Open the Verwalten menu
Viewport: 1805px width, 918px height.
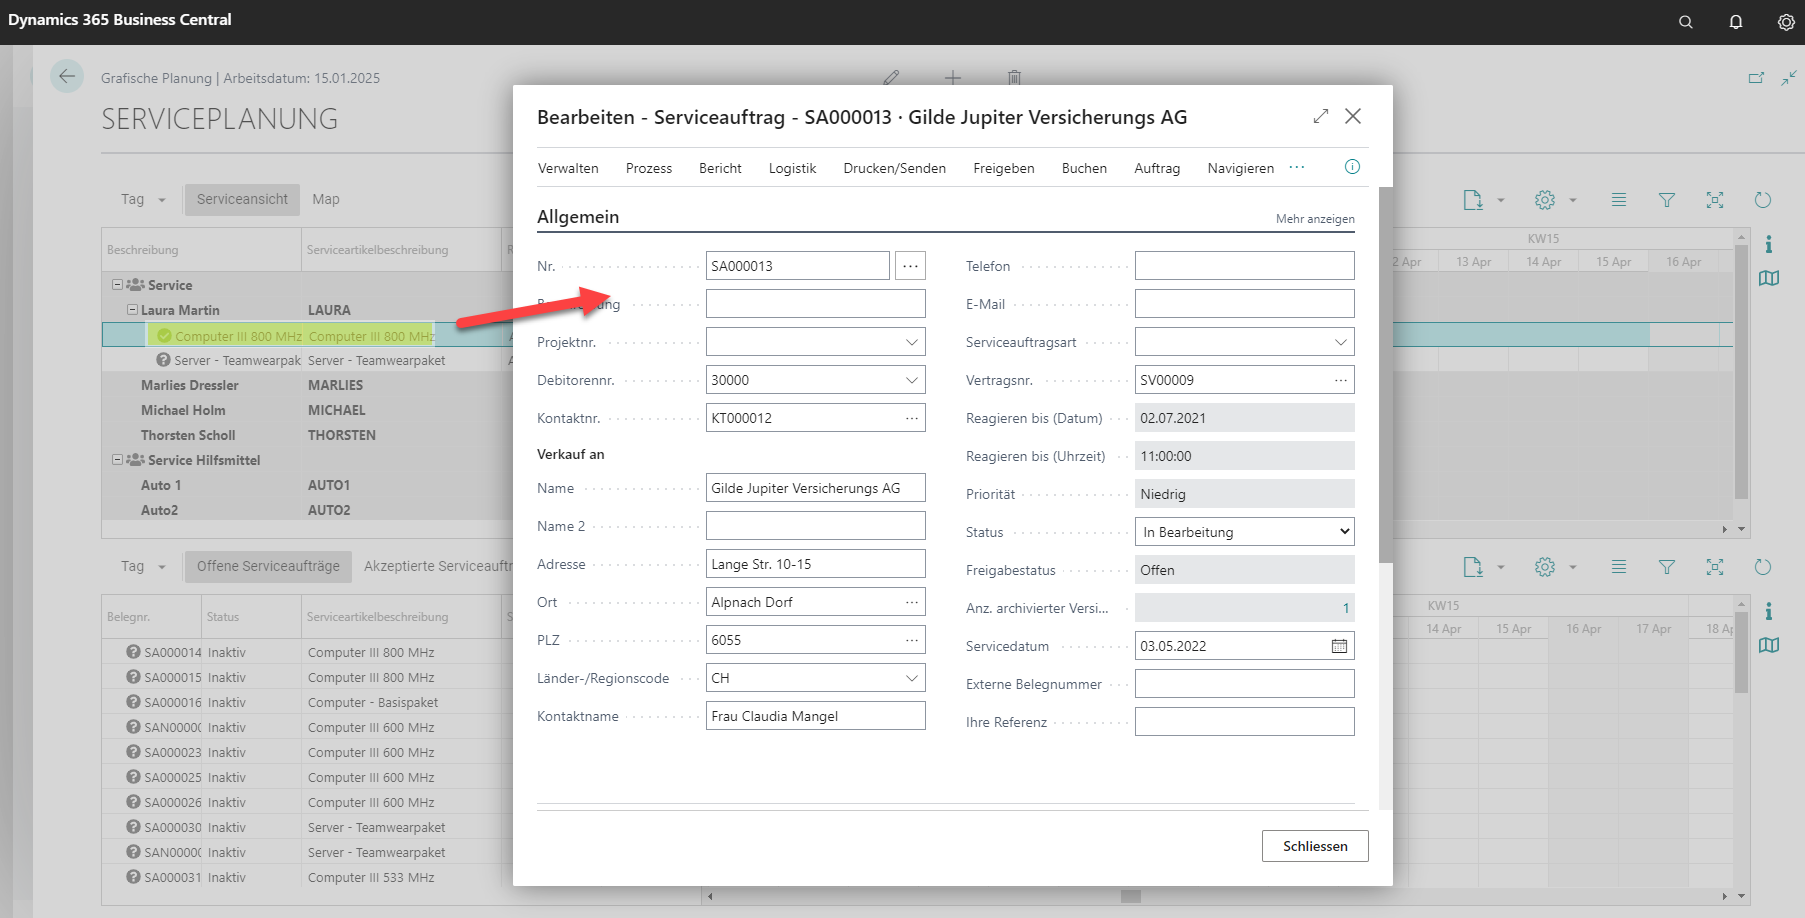point(568,168)
